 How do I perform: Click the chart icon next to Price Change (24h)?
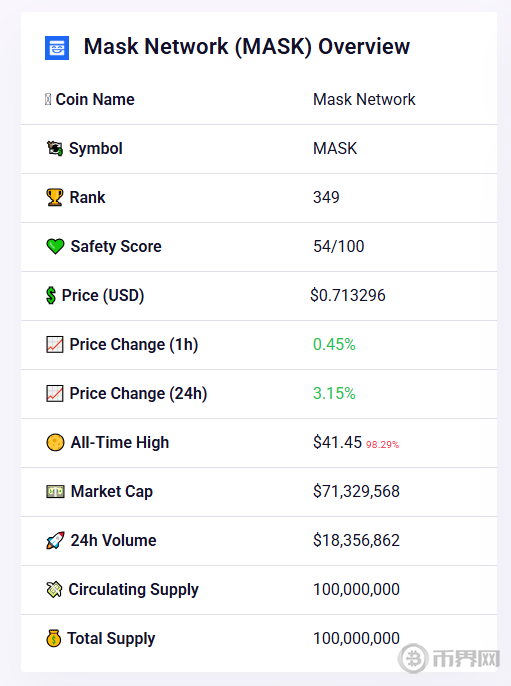(55, 393)
